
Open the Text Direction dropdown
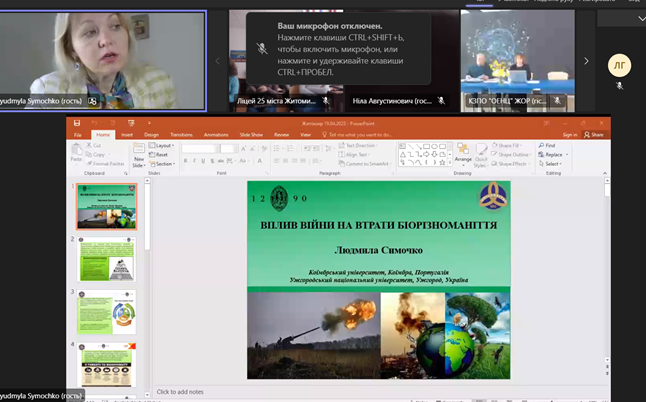(x=358, y=145)
